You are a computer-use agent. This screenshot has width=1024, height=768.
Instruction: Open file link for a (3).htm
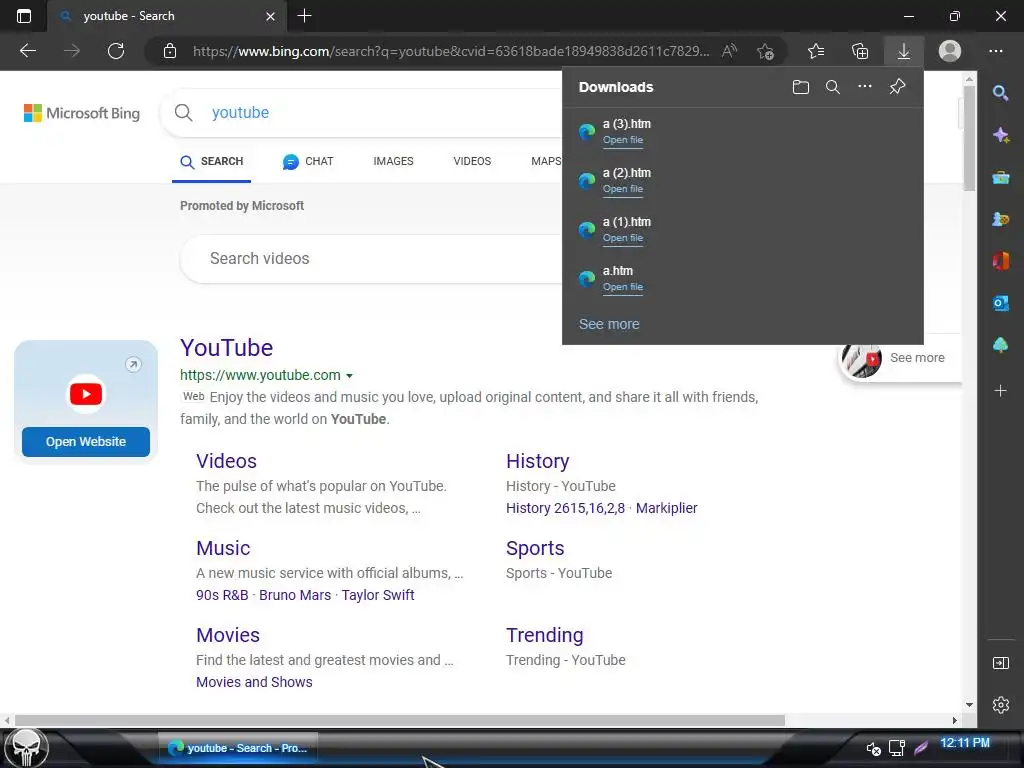622,140
